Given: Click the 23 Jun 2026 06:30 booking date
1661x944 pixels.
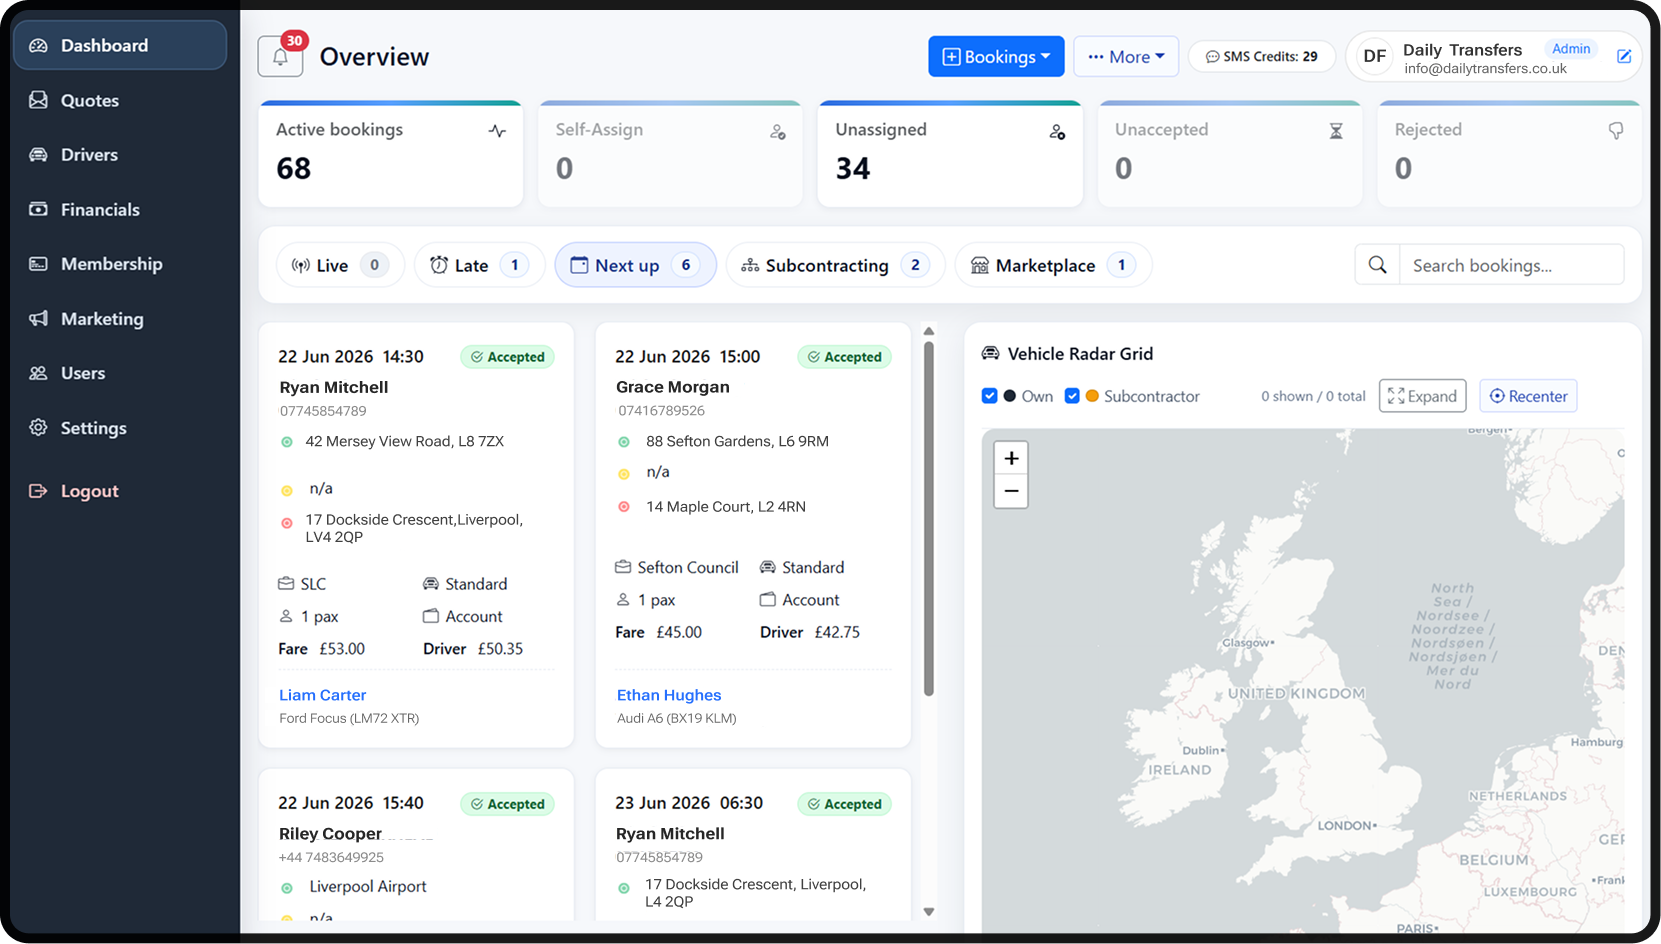Looking at the screenshot, I should coord(689,803).
